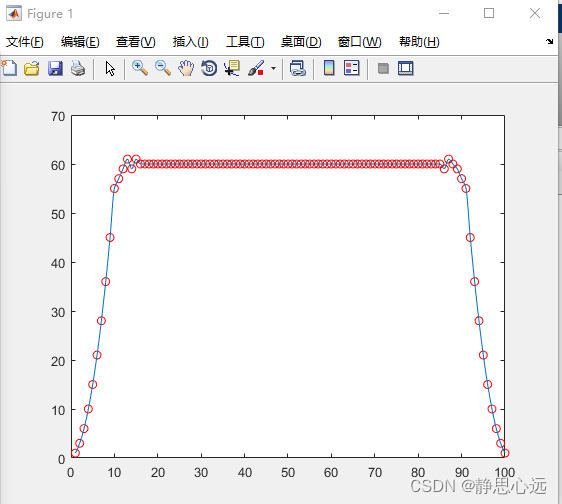Click the Hide Plot Tools icon

pyautogui.click(x=383, y=68)
